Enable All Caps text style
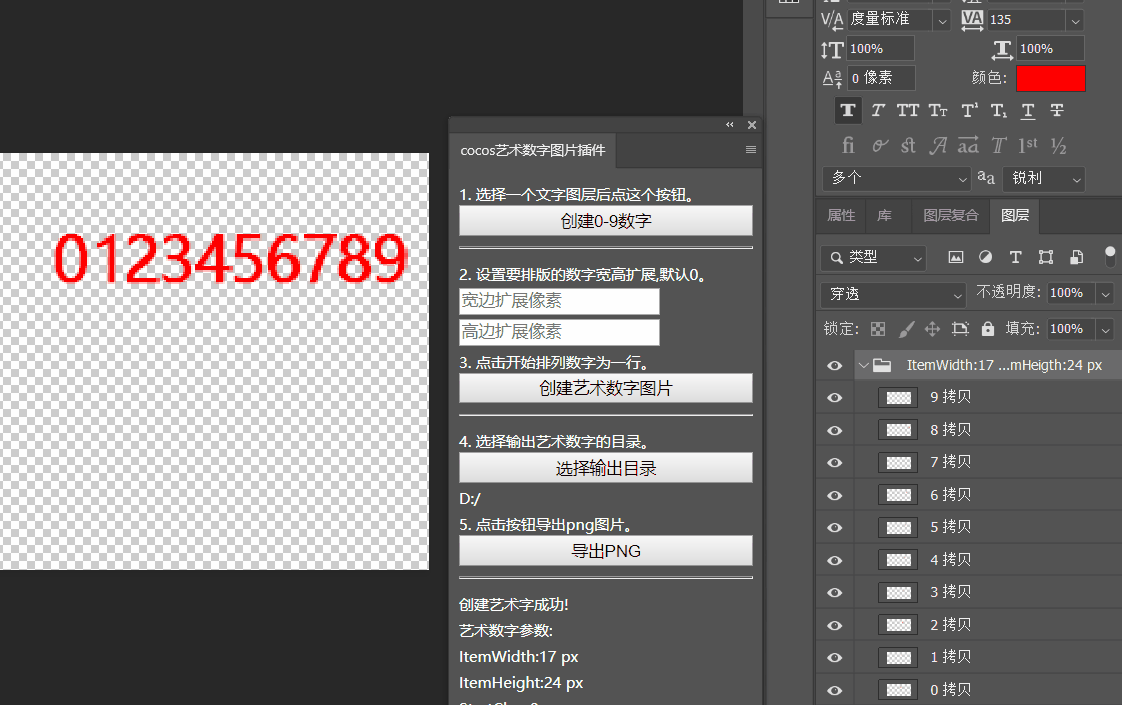Viewport: 1122px width, 705px height. [908, 110]
